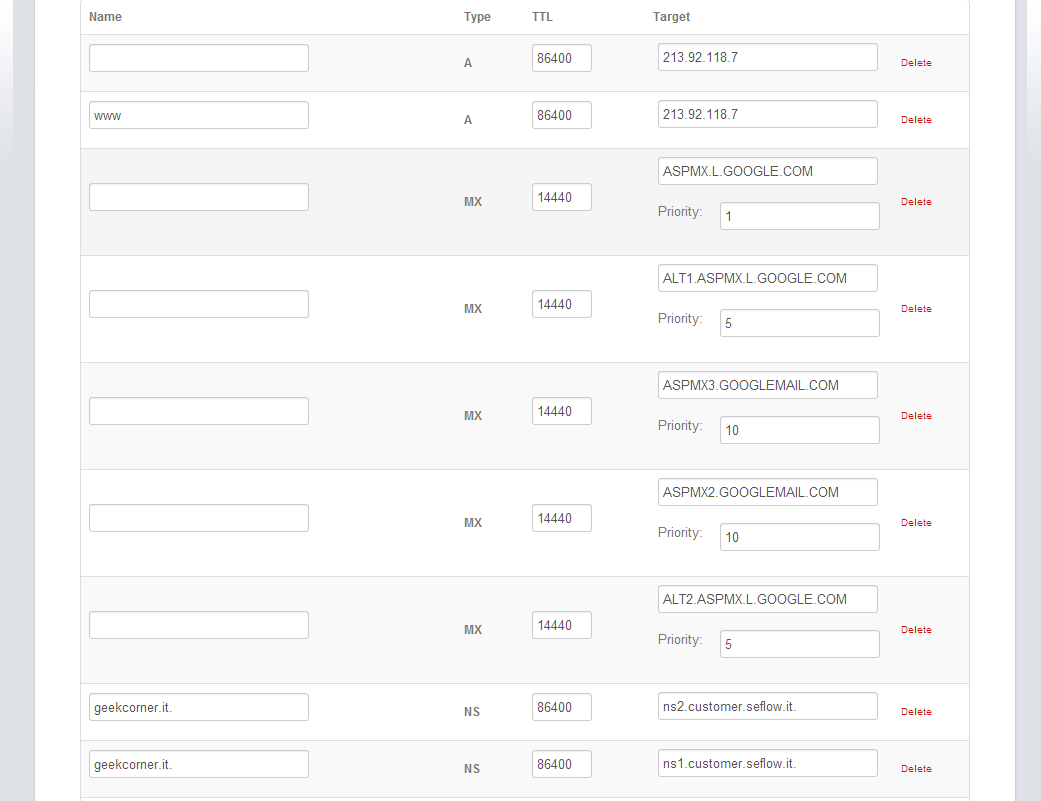Click the Name field containing www
The height and width of the screenshot is (801, 1041).
pos(198,115)
